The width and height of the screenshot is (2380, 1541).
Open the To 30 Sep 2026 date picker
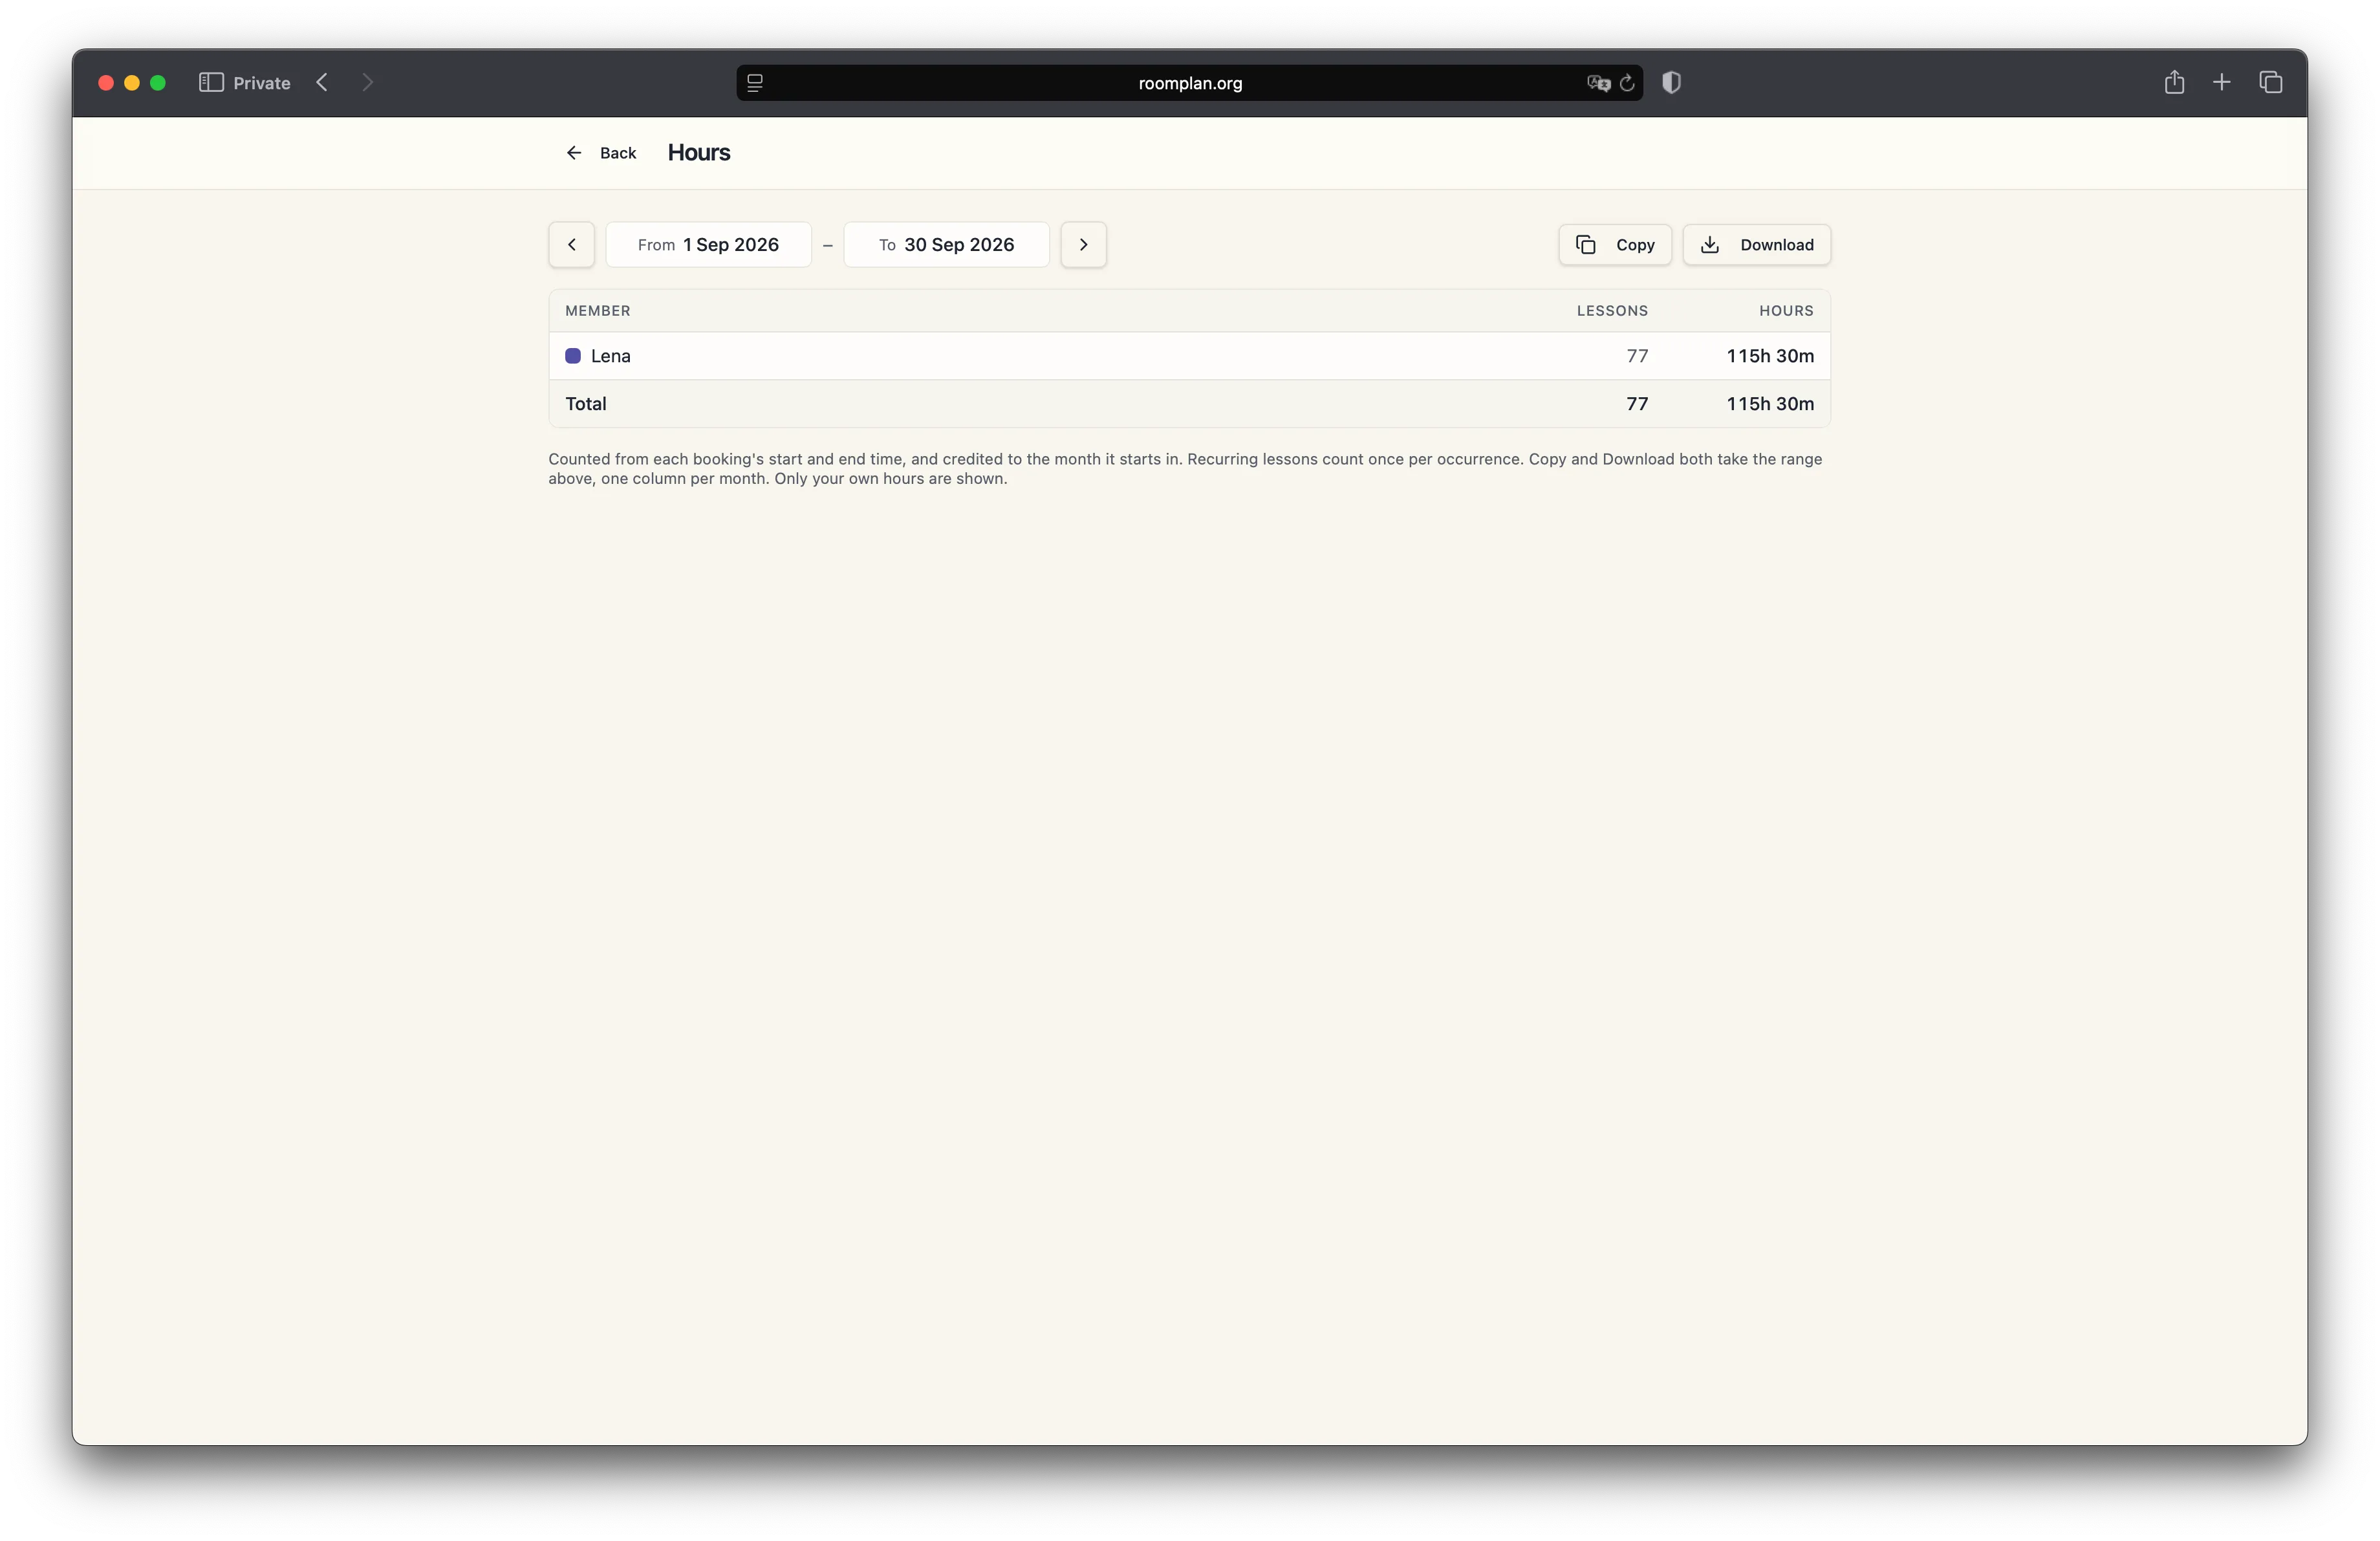click(946, 245)
